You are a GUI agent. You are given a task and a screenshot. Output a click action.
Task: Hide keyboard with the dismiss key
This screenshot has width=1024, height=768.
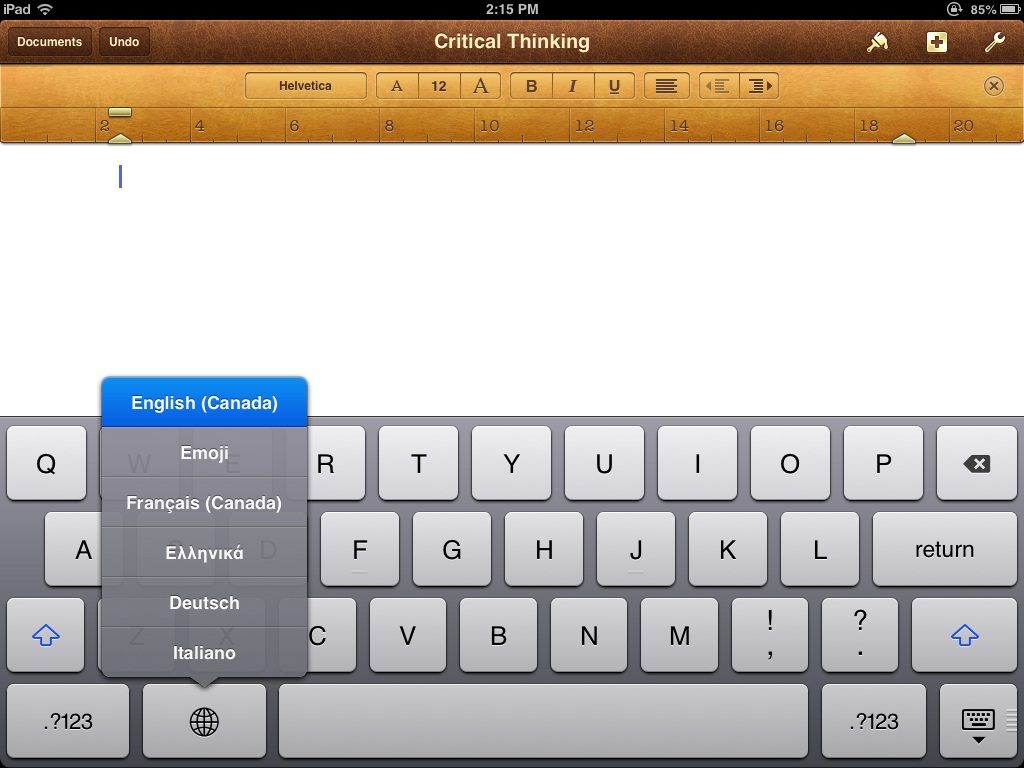[x=977, y=721]
